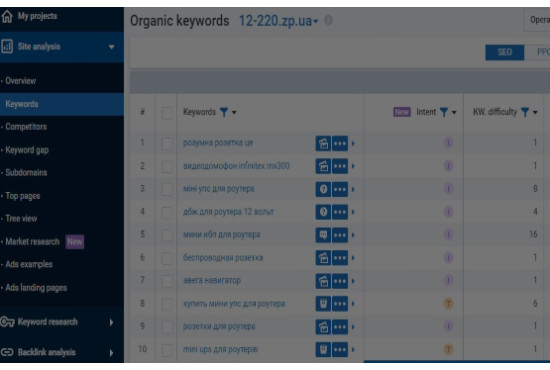Click question icon for міні упс для роутера
Screen dimensions: 550x370
(x=323, y=189)
